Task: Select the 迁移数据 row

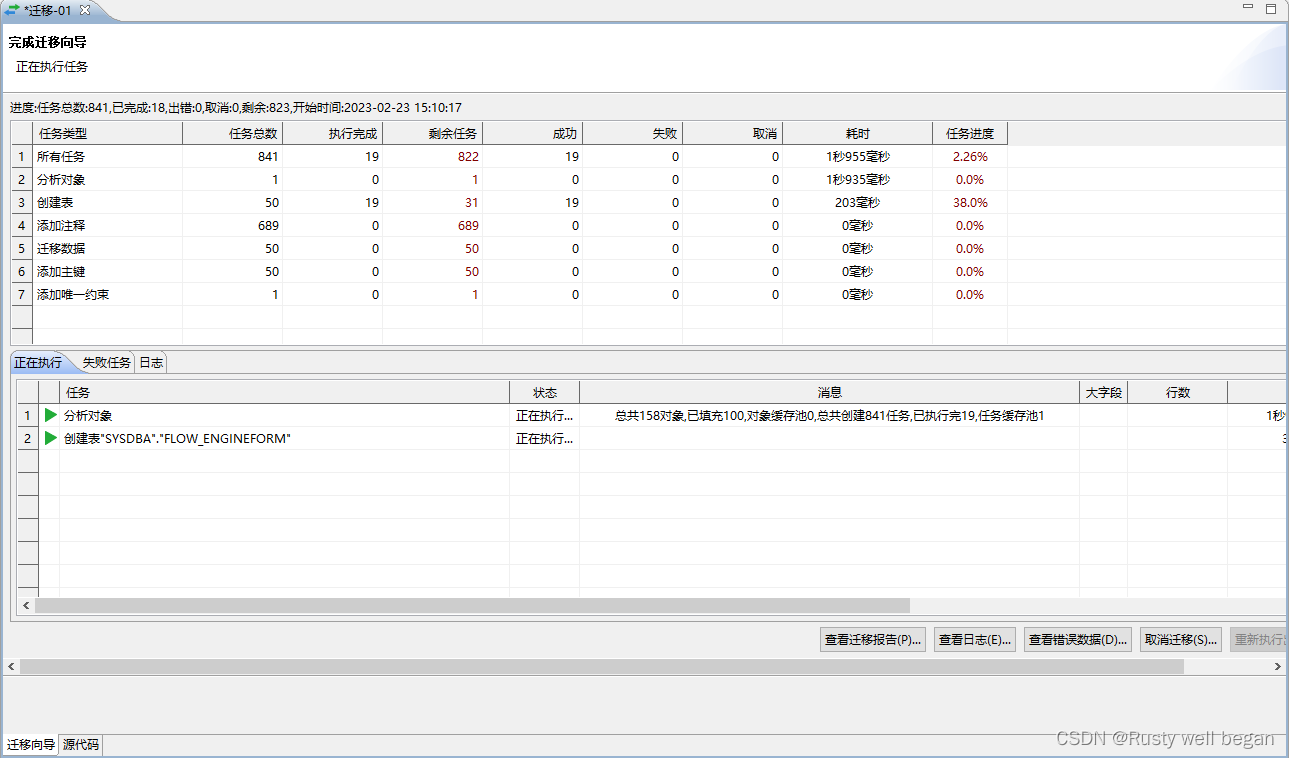Action: pyautogui.click(x=509, y=249)
